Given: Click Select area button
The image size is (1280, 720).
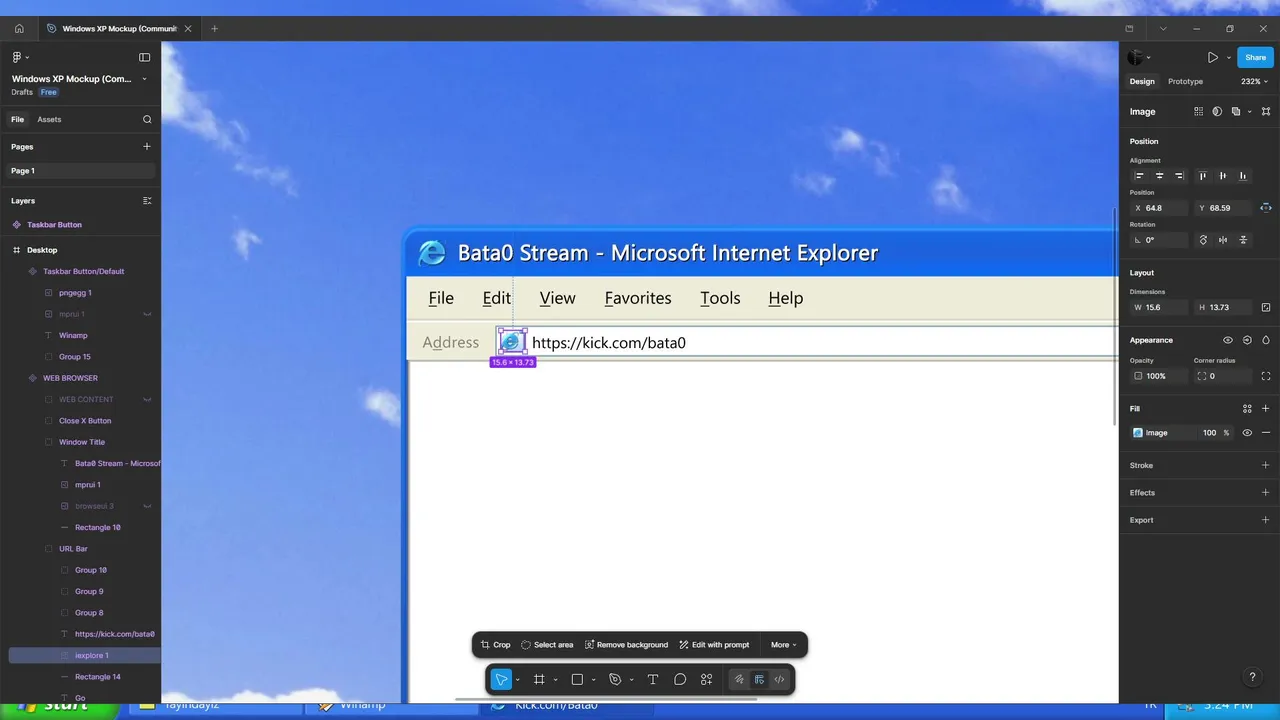Looking at the screenshot, I should pos(547,645).
